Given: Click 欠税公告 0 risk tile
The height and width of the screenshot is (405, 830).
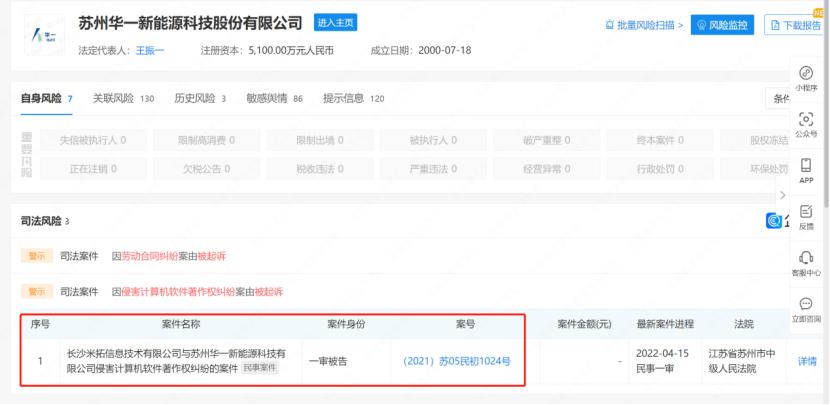Looking at the screenshot, I should 206,169.
